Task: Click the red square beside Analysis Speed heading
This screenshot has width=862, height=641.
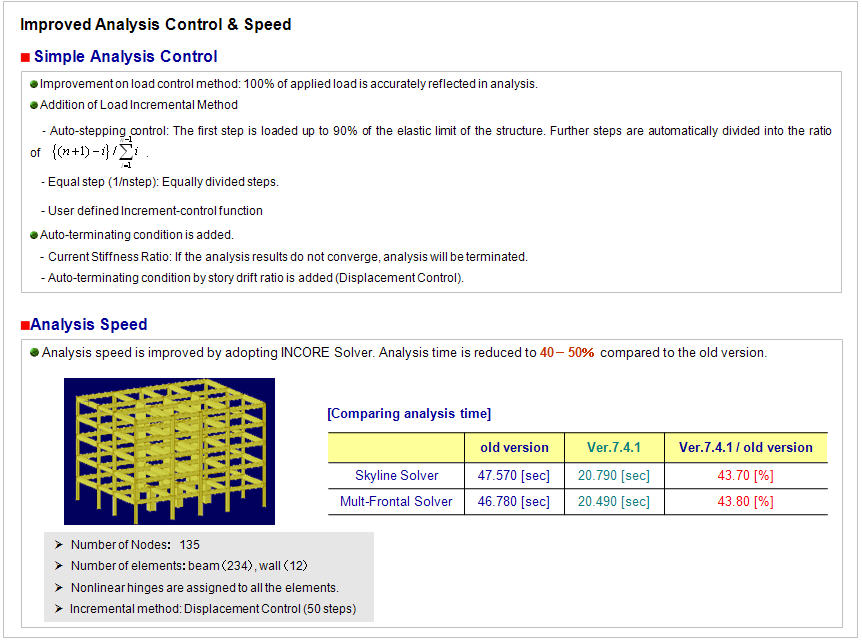Action: [x=25, y=326]
